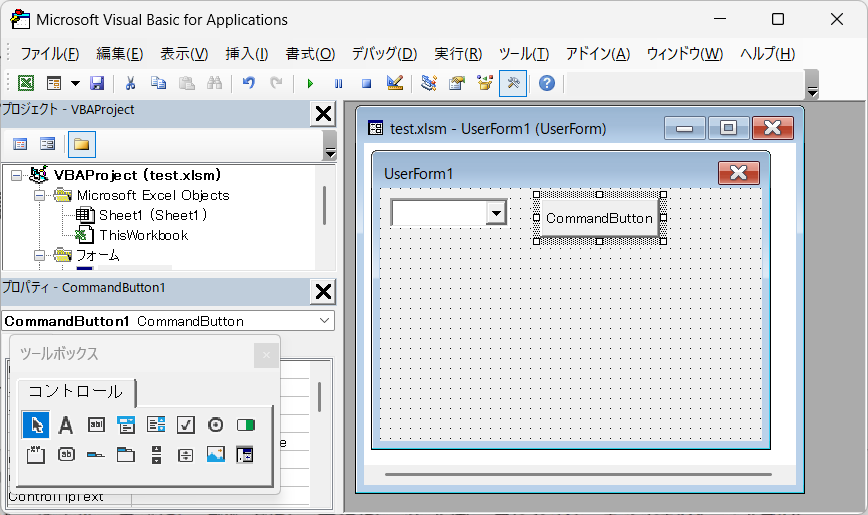868x515 pixels.
Task: Open the 表示(V) menu
Action: 184,54
